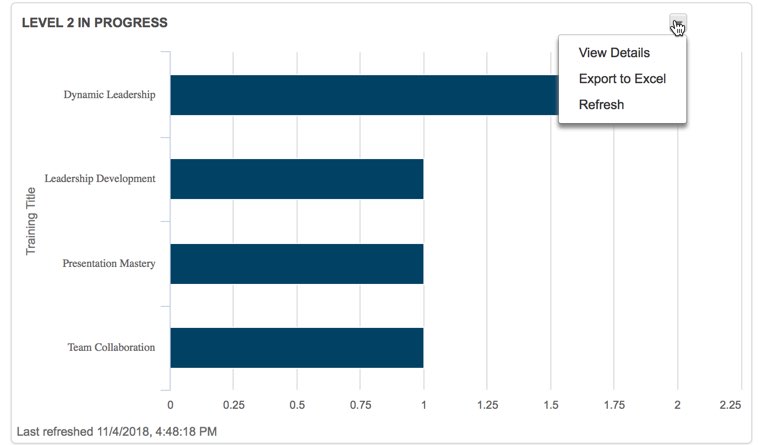
Task: Click the 0.5 x-axis tick label
Action: click(x=297, y=405)
